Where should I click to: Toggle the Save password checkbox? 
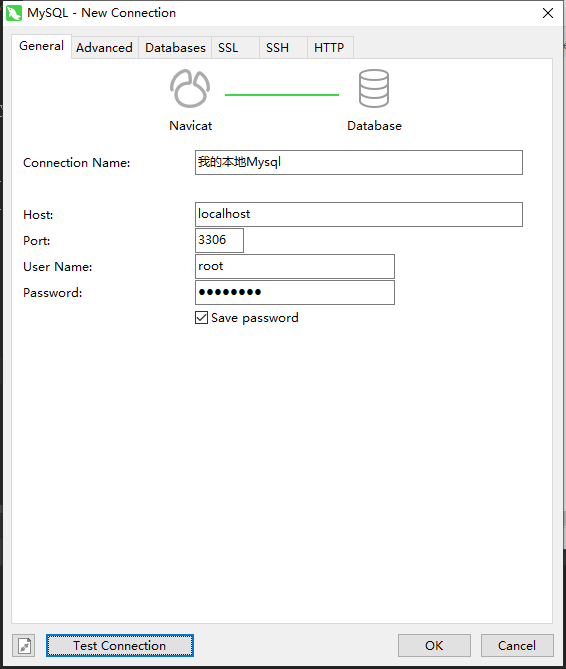click(201, 317)
